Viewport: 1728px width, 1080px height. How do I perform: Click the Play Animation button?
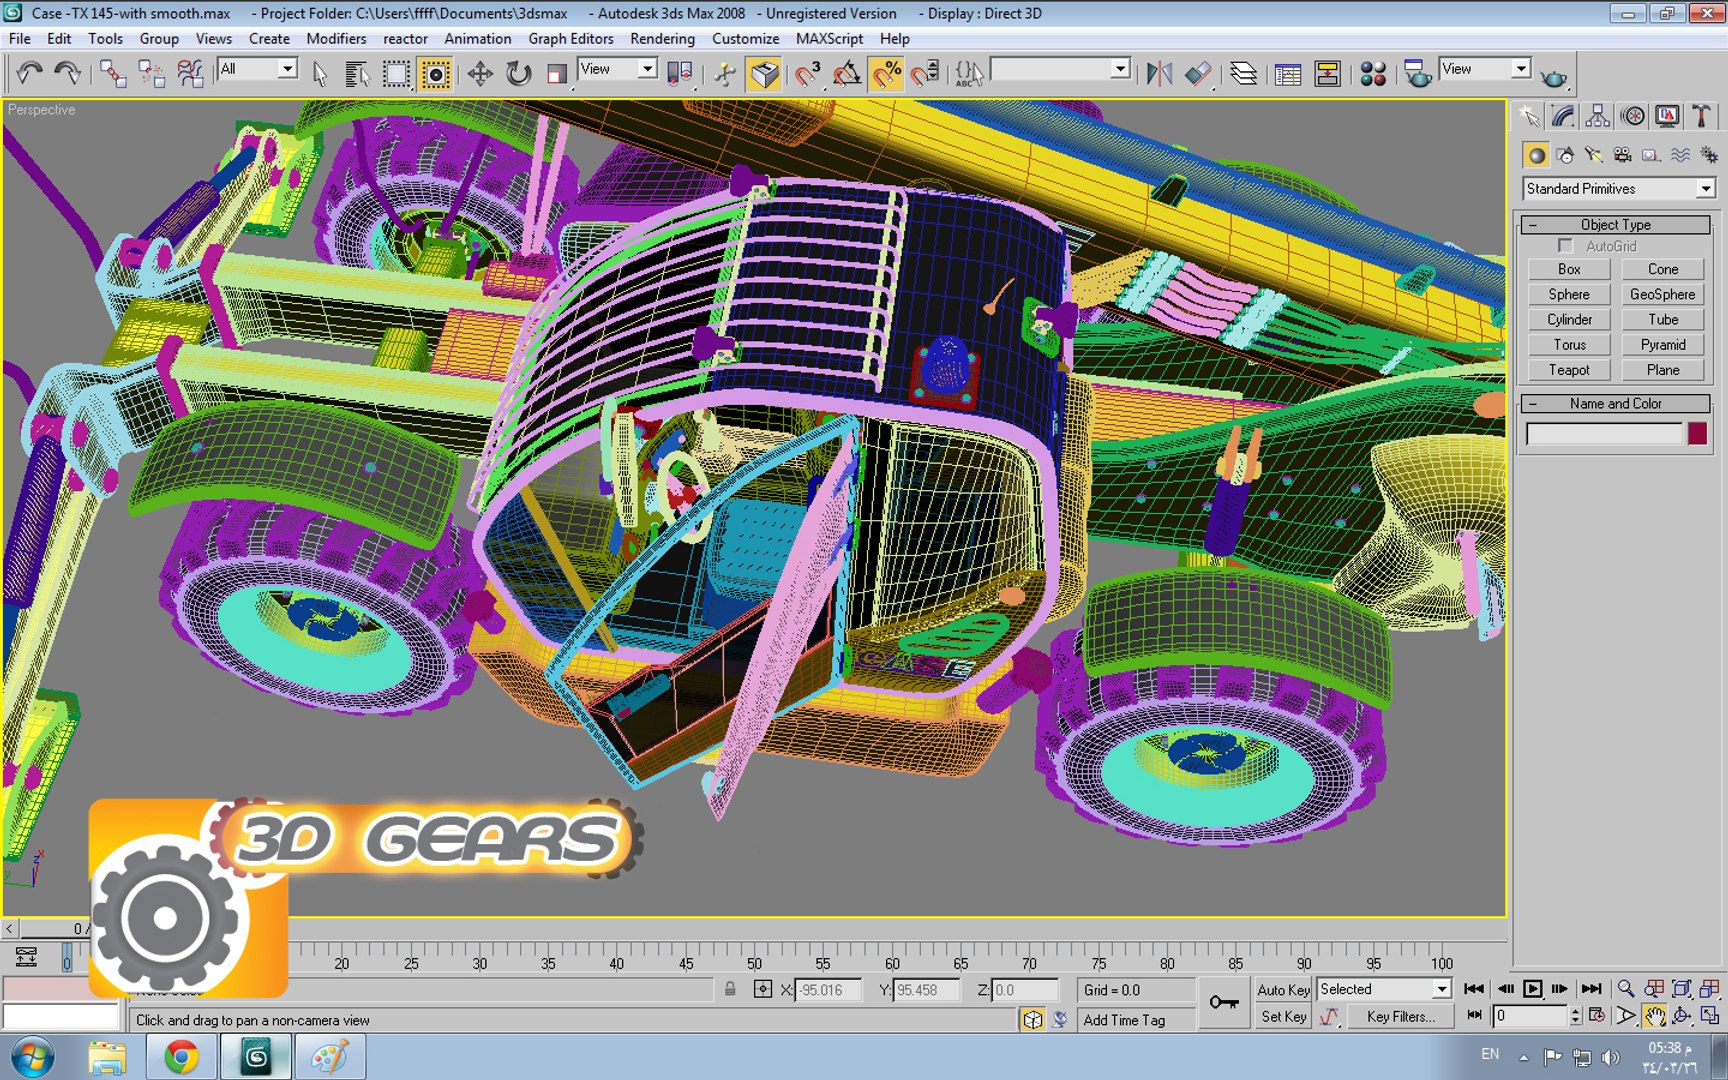click(1533, 989)
